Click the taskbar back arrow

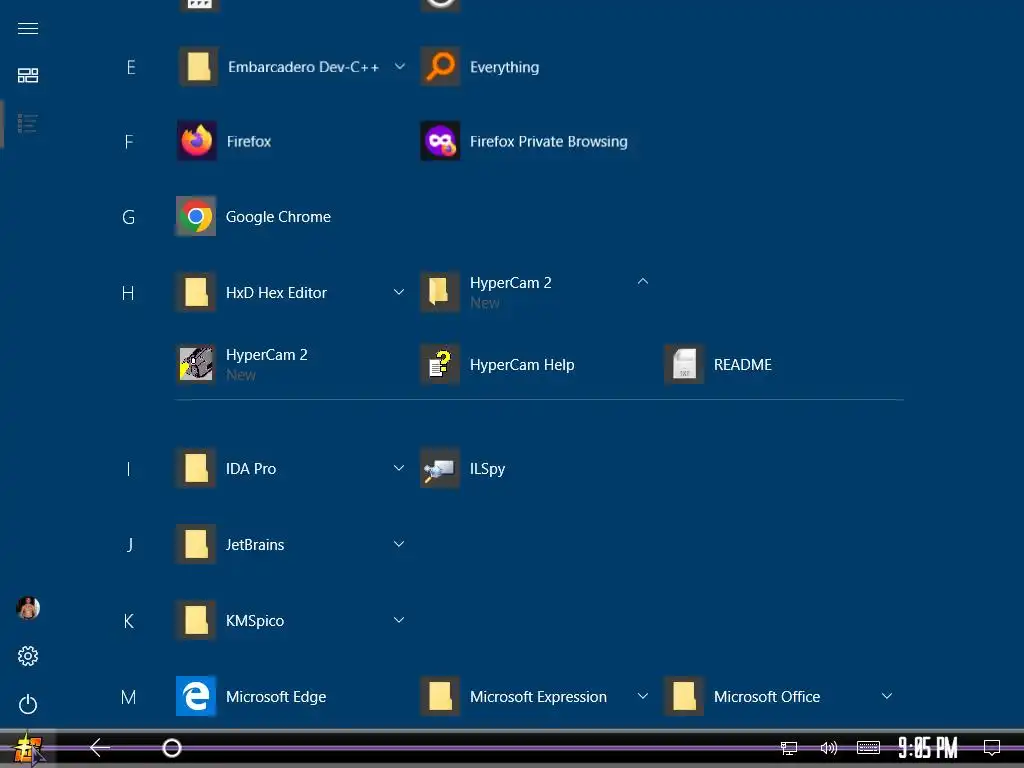(x=100, y=748)
